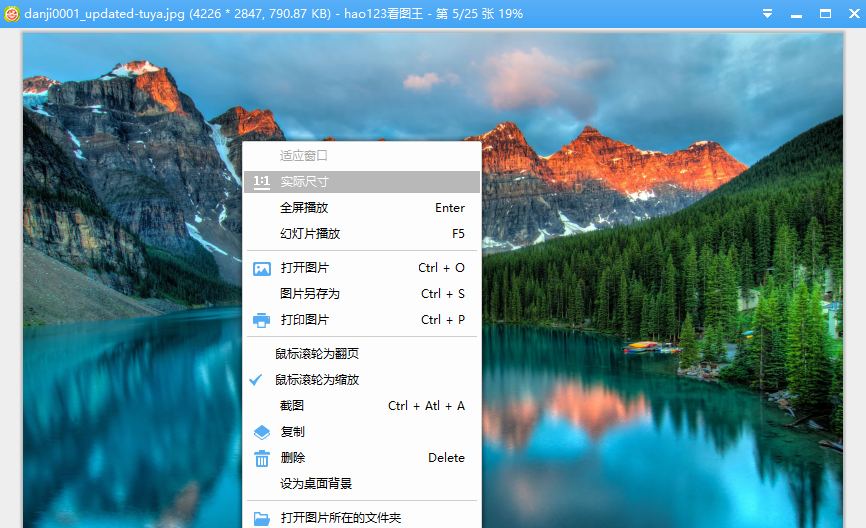The image size is (866, 528).
Task: Click the F5 shortcut label
Action: click(458, 234)
